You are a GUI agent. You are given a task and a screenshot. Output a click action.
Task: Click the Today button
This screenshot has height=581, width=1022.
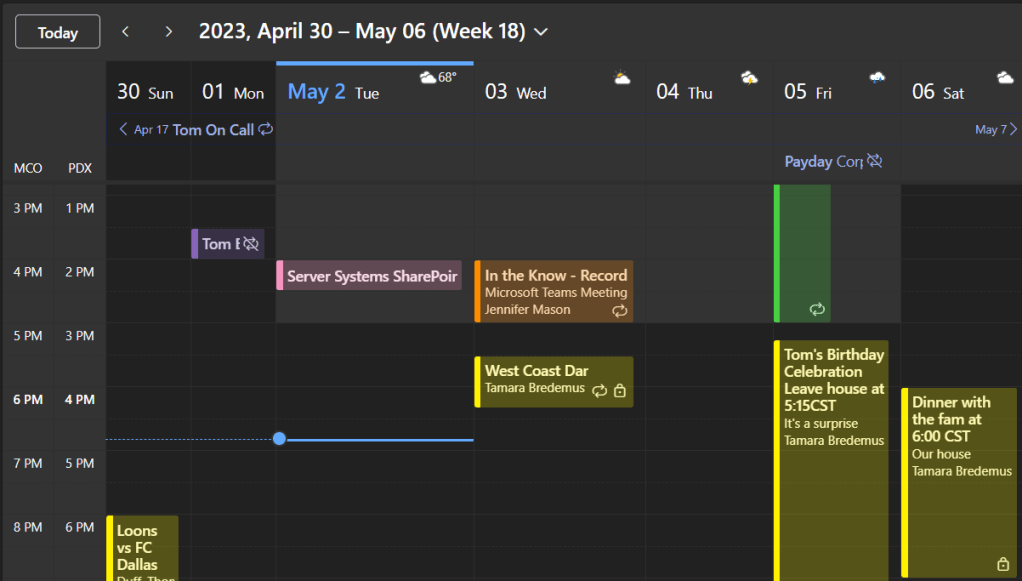click(57, 32)
